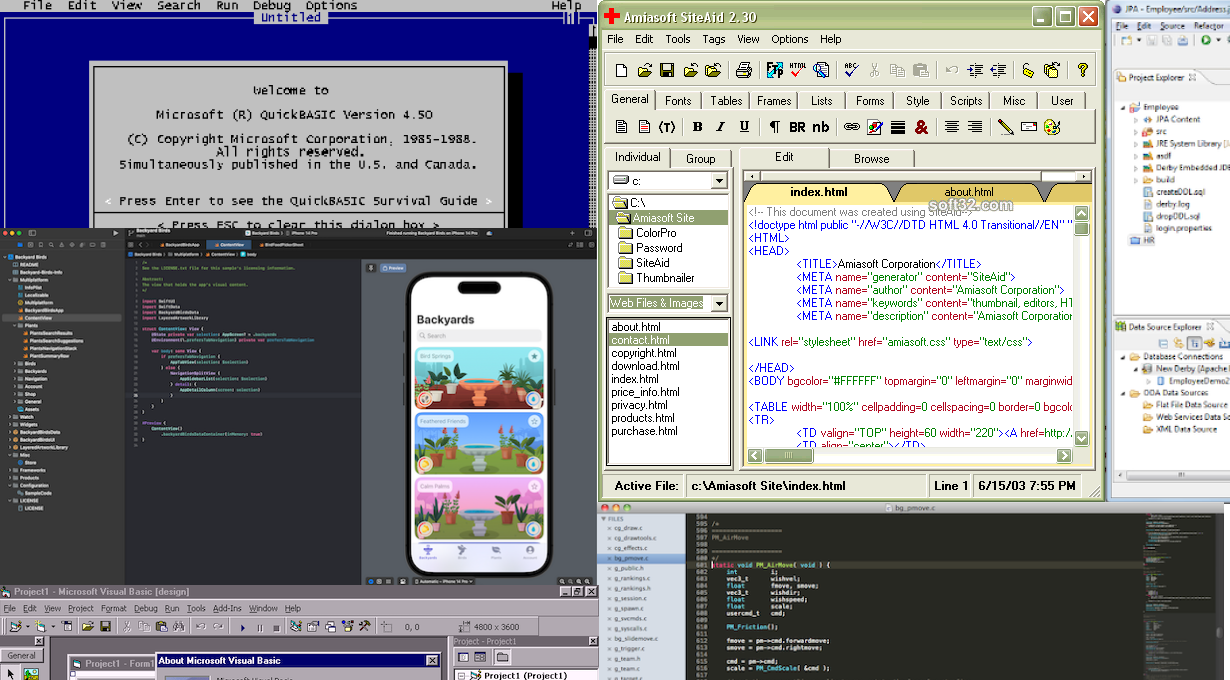This screenshot has height=680, width=1230.
Task: Select the ColorPro folder in SiteAid
Action: 656,233
